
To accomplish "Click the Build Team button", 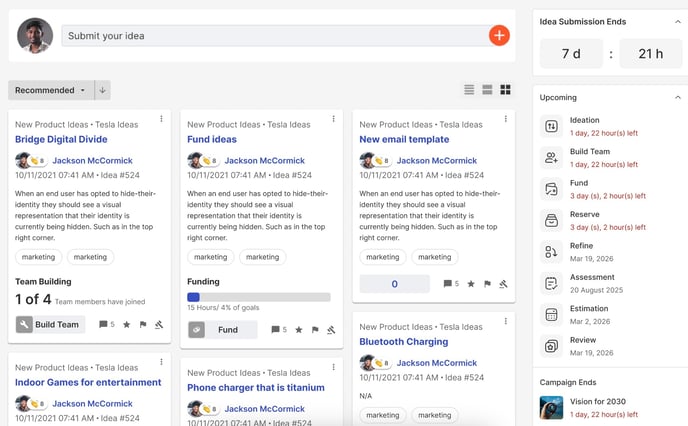I will [x=50, y=325].
